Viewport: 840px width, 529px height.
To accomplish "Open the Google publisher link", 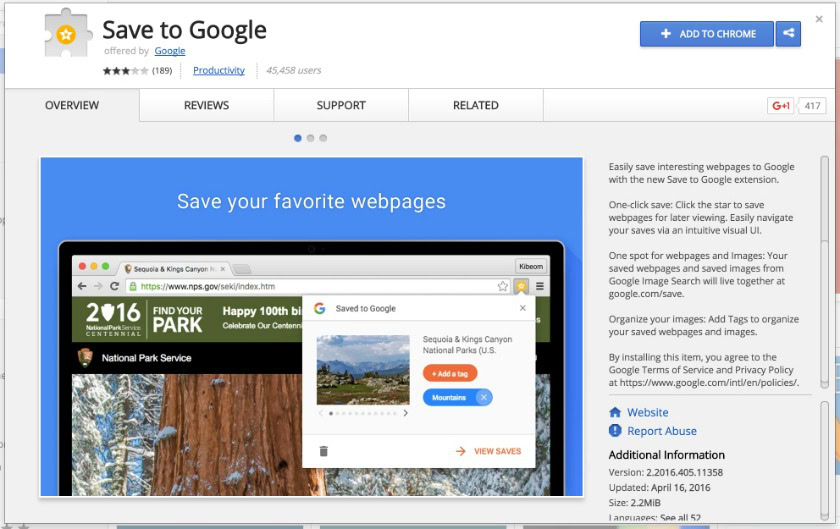I will [170, 51].
